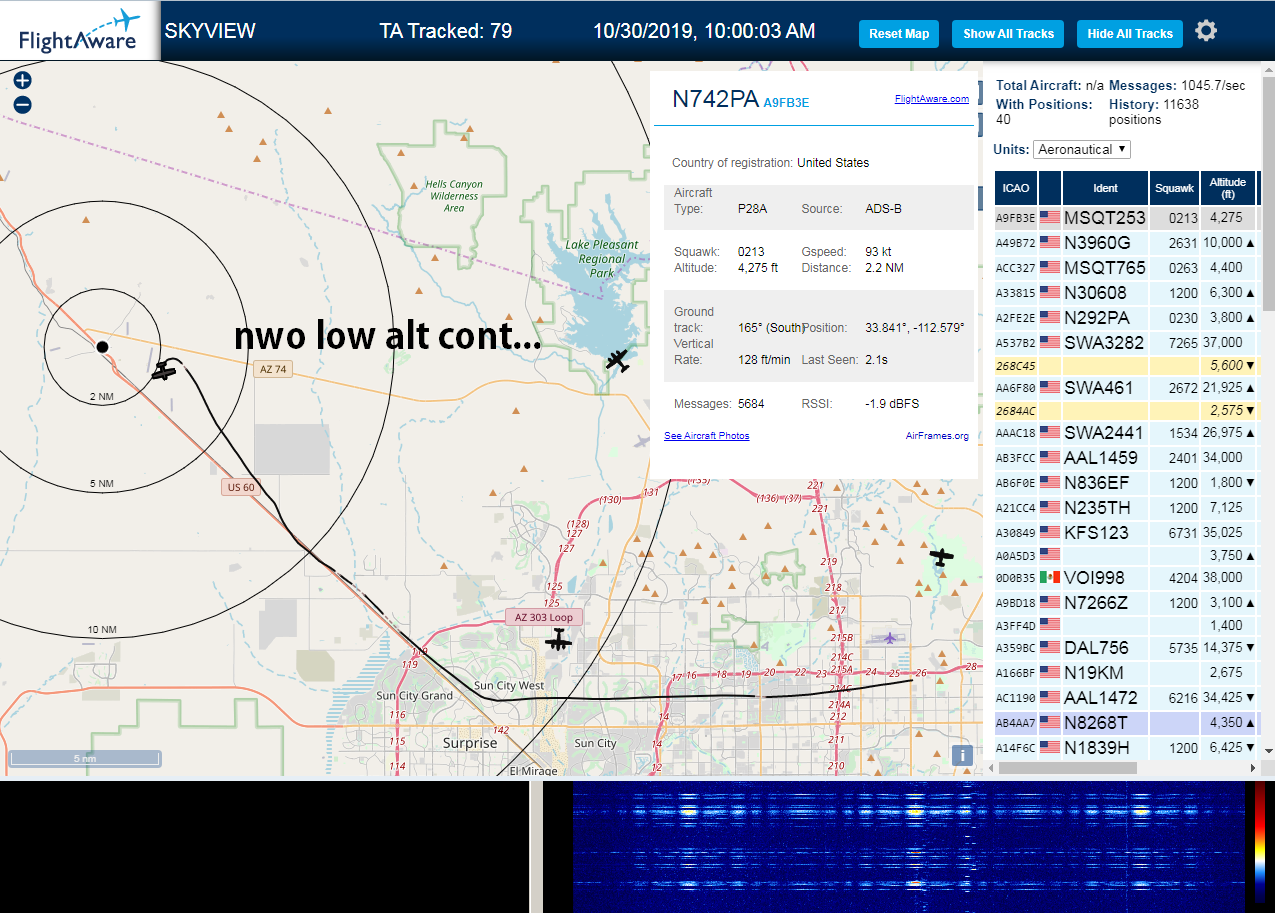Select the N292PA aircraft row
The width and height of the screenshot is (1275, 913).
click(1126, 318)
